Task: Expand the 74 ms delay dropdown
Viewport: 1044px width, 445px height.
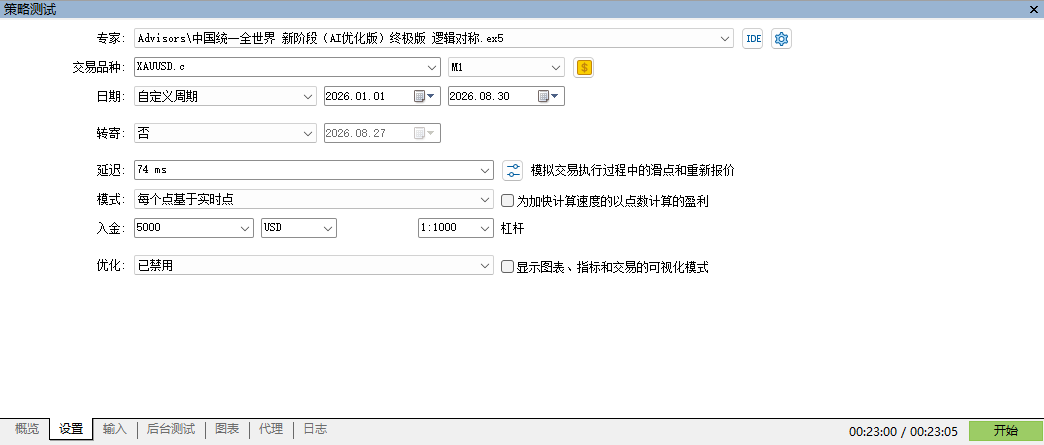Action: 485,170
